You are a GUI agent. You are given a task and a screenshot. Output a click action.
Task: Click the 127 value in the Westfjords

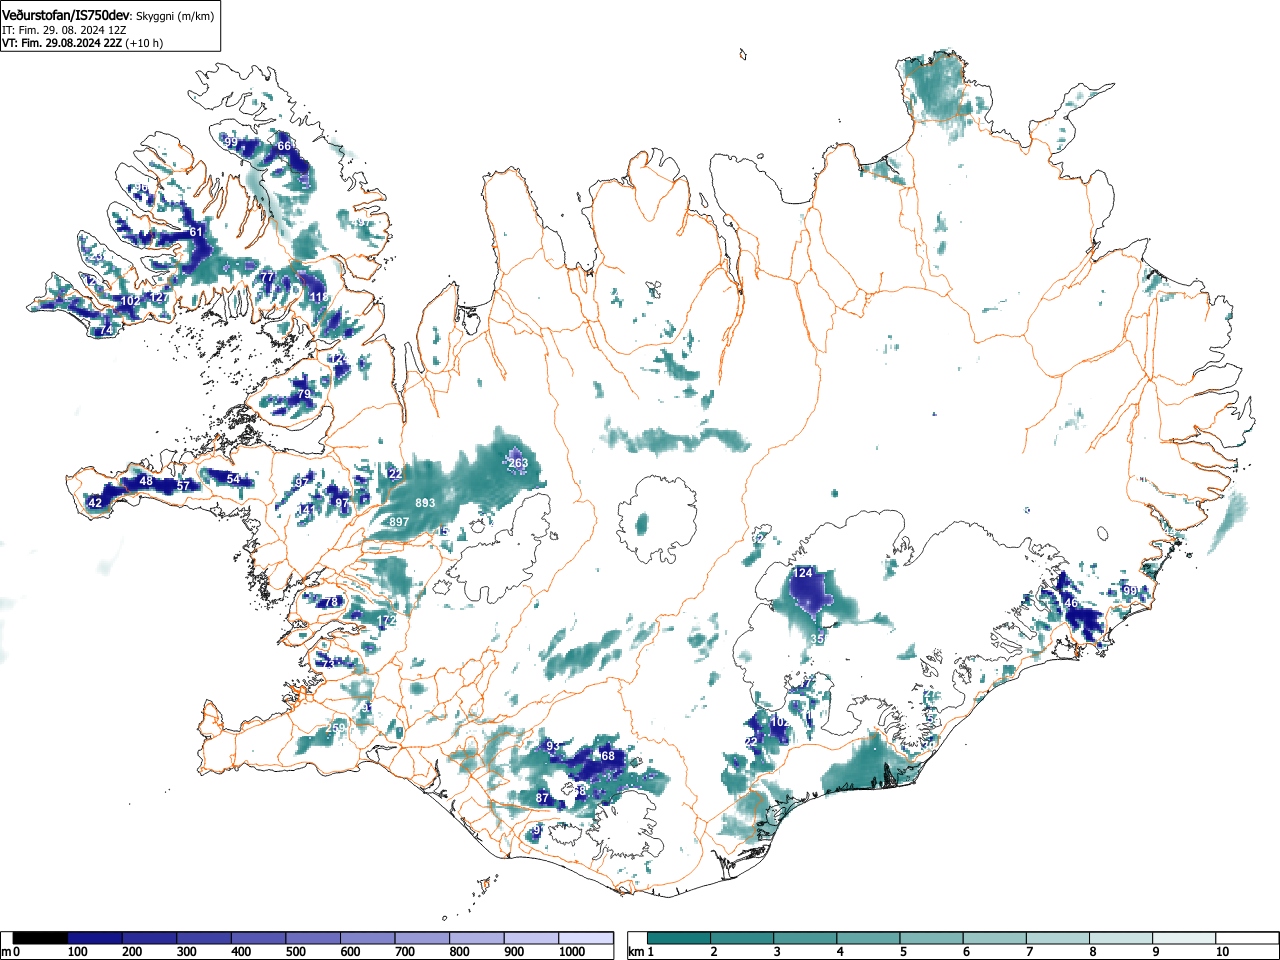(158, 298)
